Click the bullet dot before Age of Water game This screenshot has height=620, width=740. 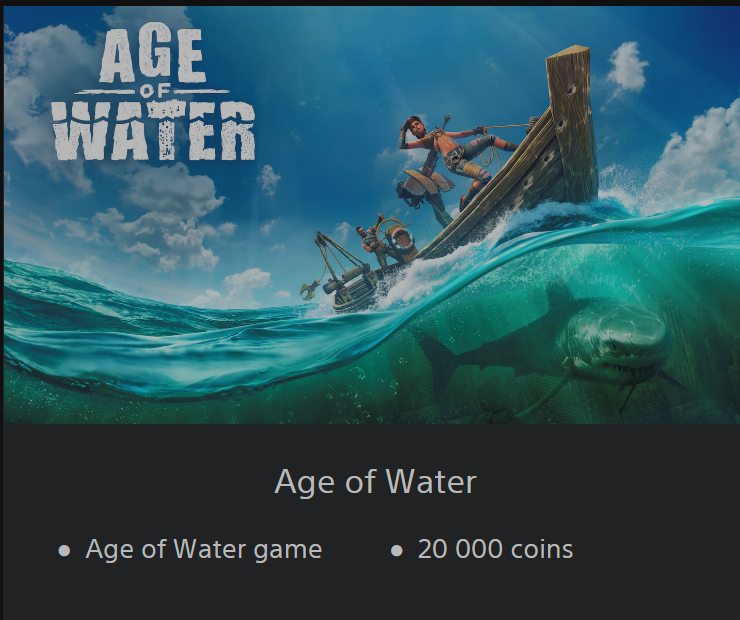[x=64, y=551]
